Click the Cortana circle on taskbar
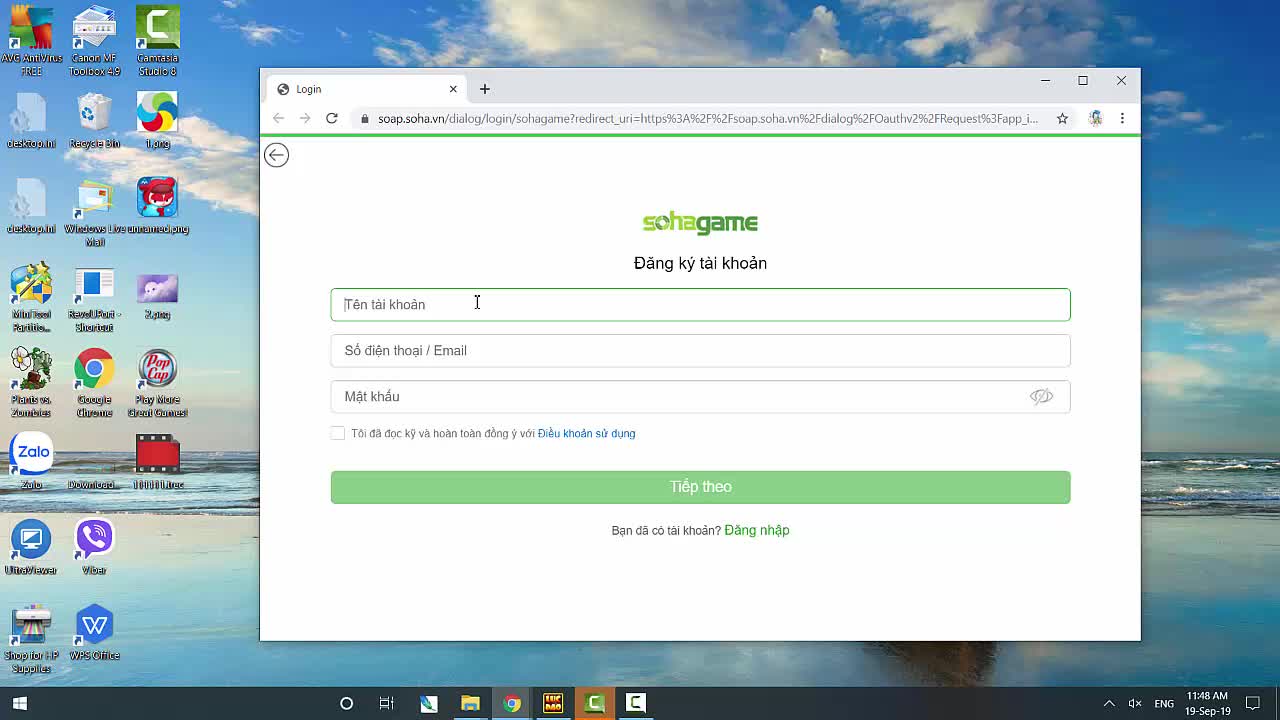 (x=346, y=703)
